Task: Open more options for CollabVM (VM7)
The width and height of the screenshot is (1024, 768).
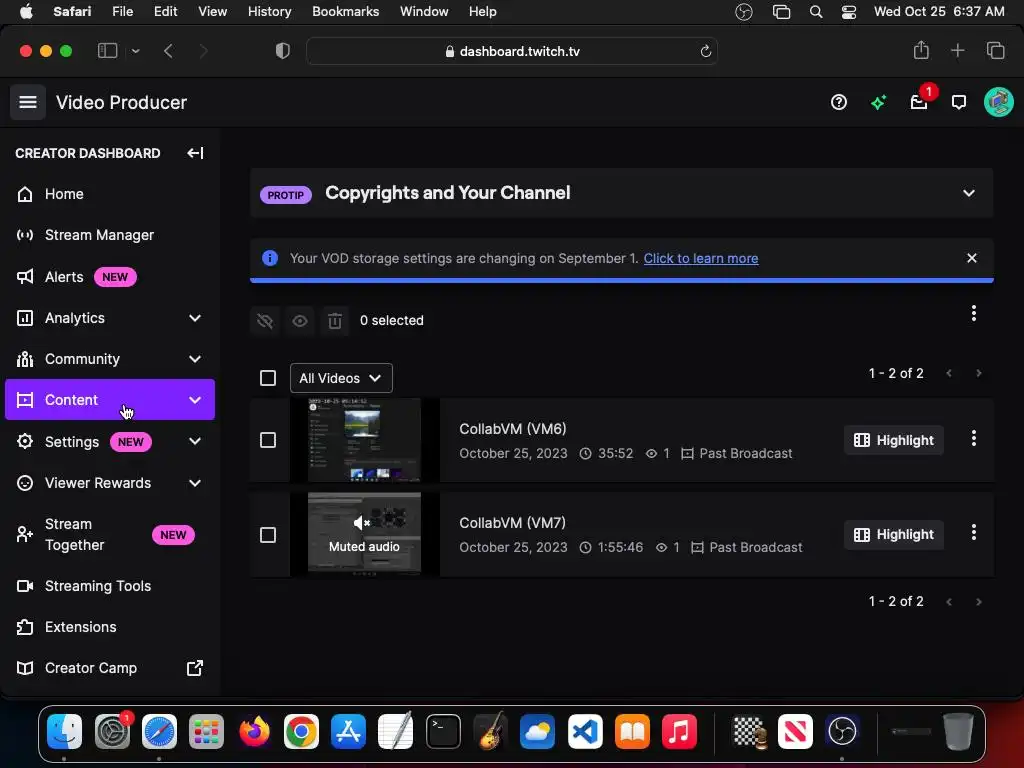Action: (x=974, y=532)
